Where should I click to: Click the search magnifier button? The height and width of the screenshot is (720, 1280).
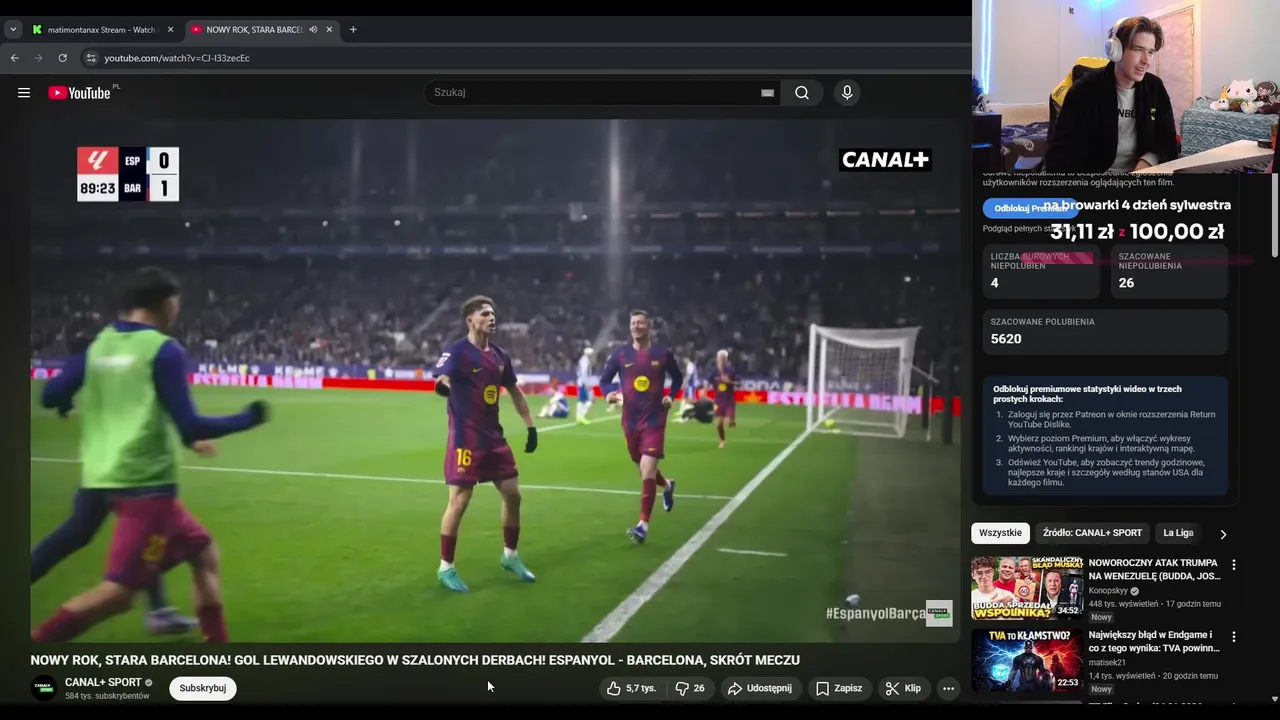[x=802, y=93]
